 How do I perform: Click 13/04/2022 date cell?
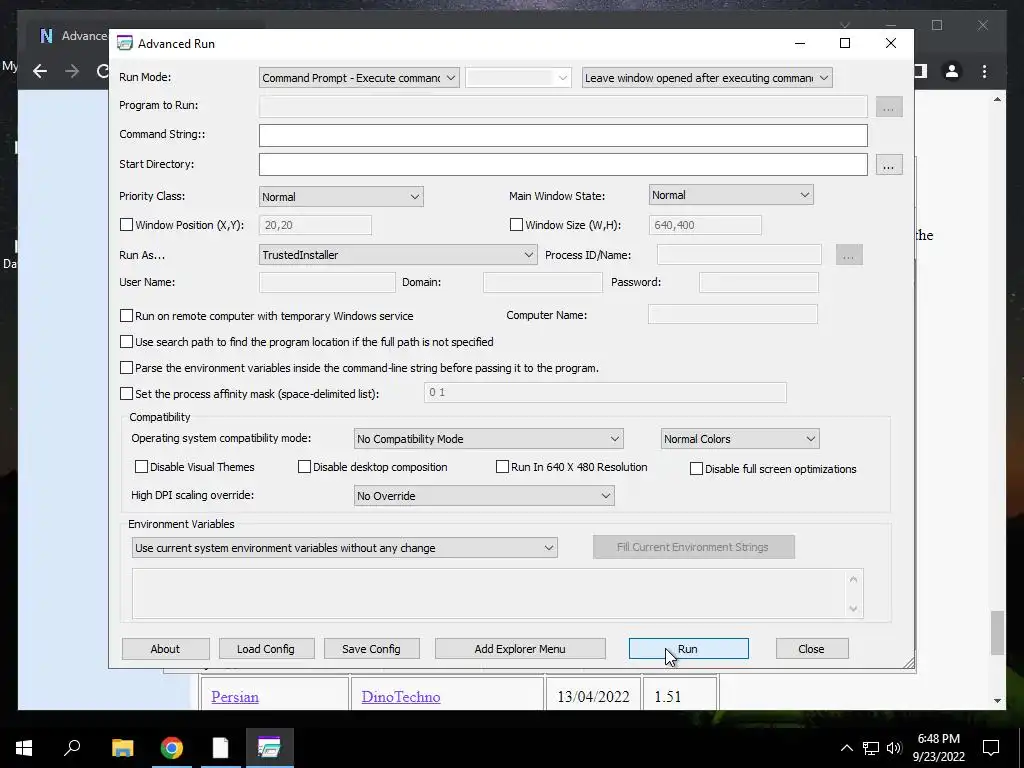(x=593, y=697)
